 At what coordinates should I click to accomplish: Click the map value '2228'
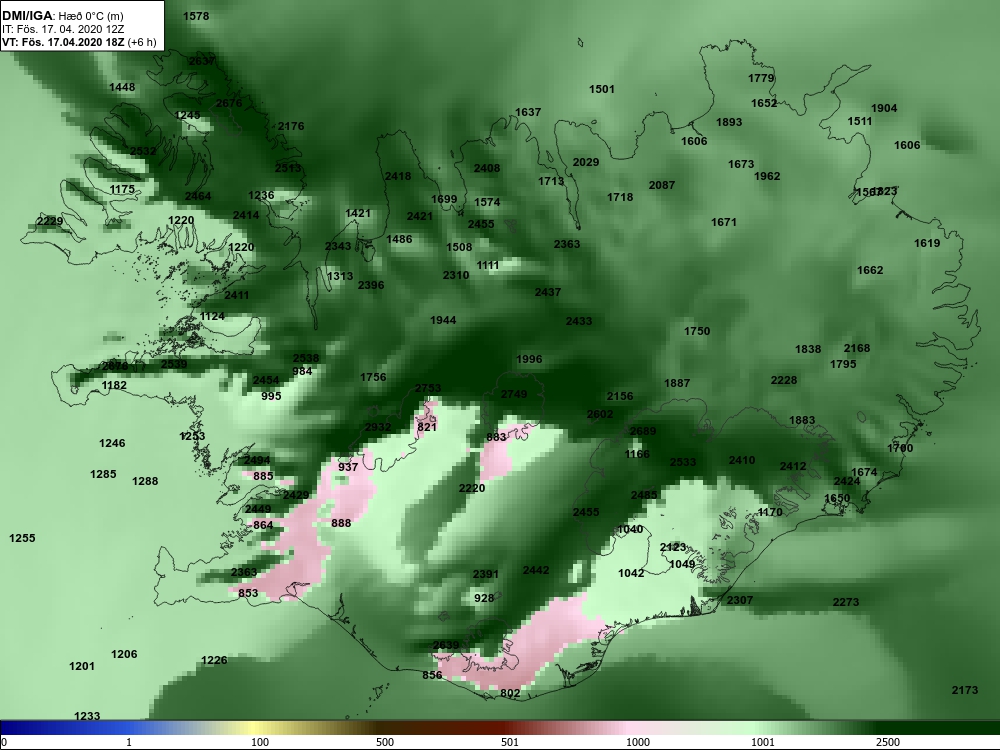[784, 380]
